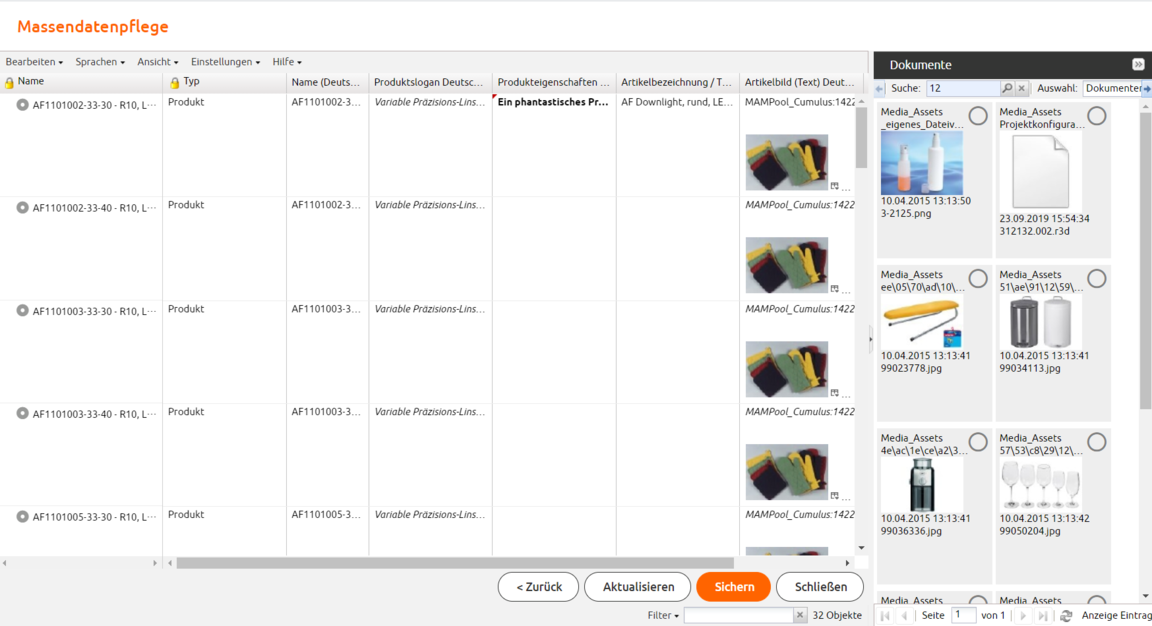1152x626 pixels.
Task: Open the Ansicht menu
Action: pos(157,62)
